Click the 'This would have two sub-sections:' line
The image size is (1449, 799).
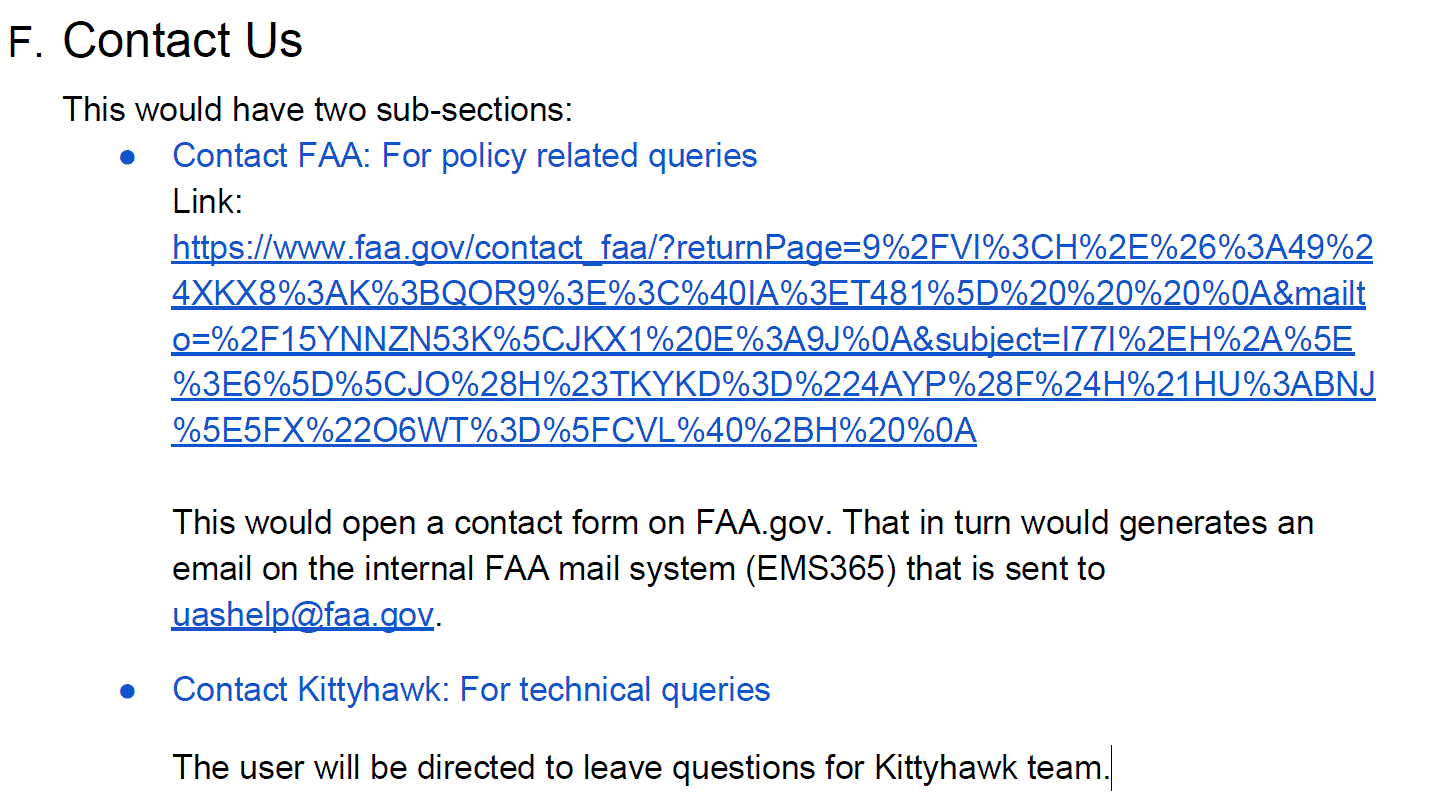[317, 109]
